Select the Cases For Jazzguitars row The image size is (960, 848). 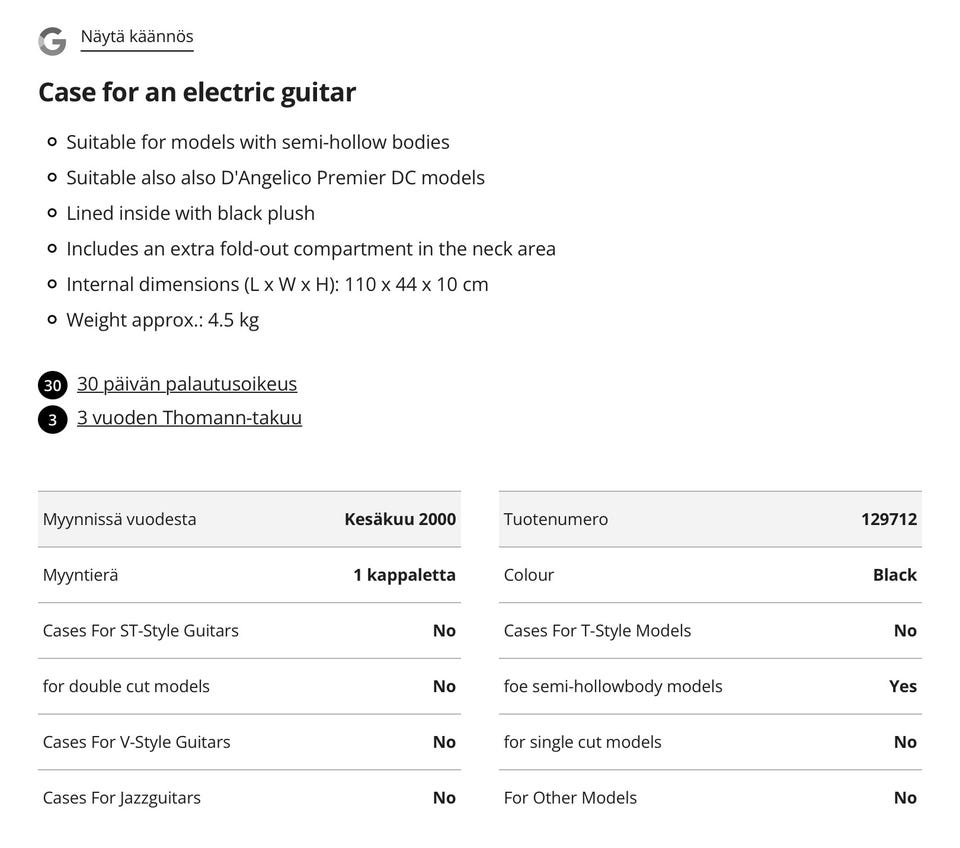click(x=249, y=798)
